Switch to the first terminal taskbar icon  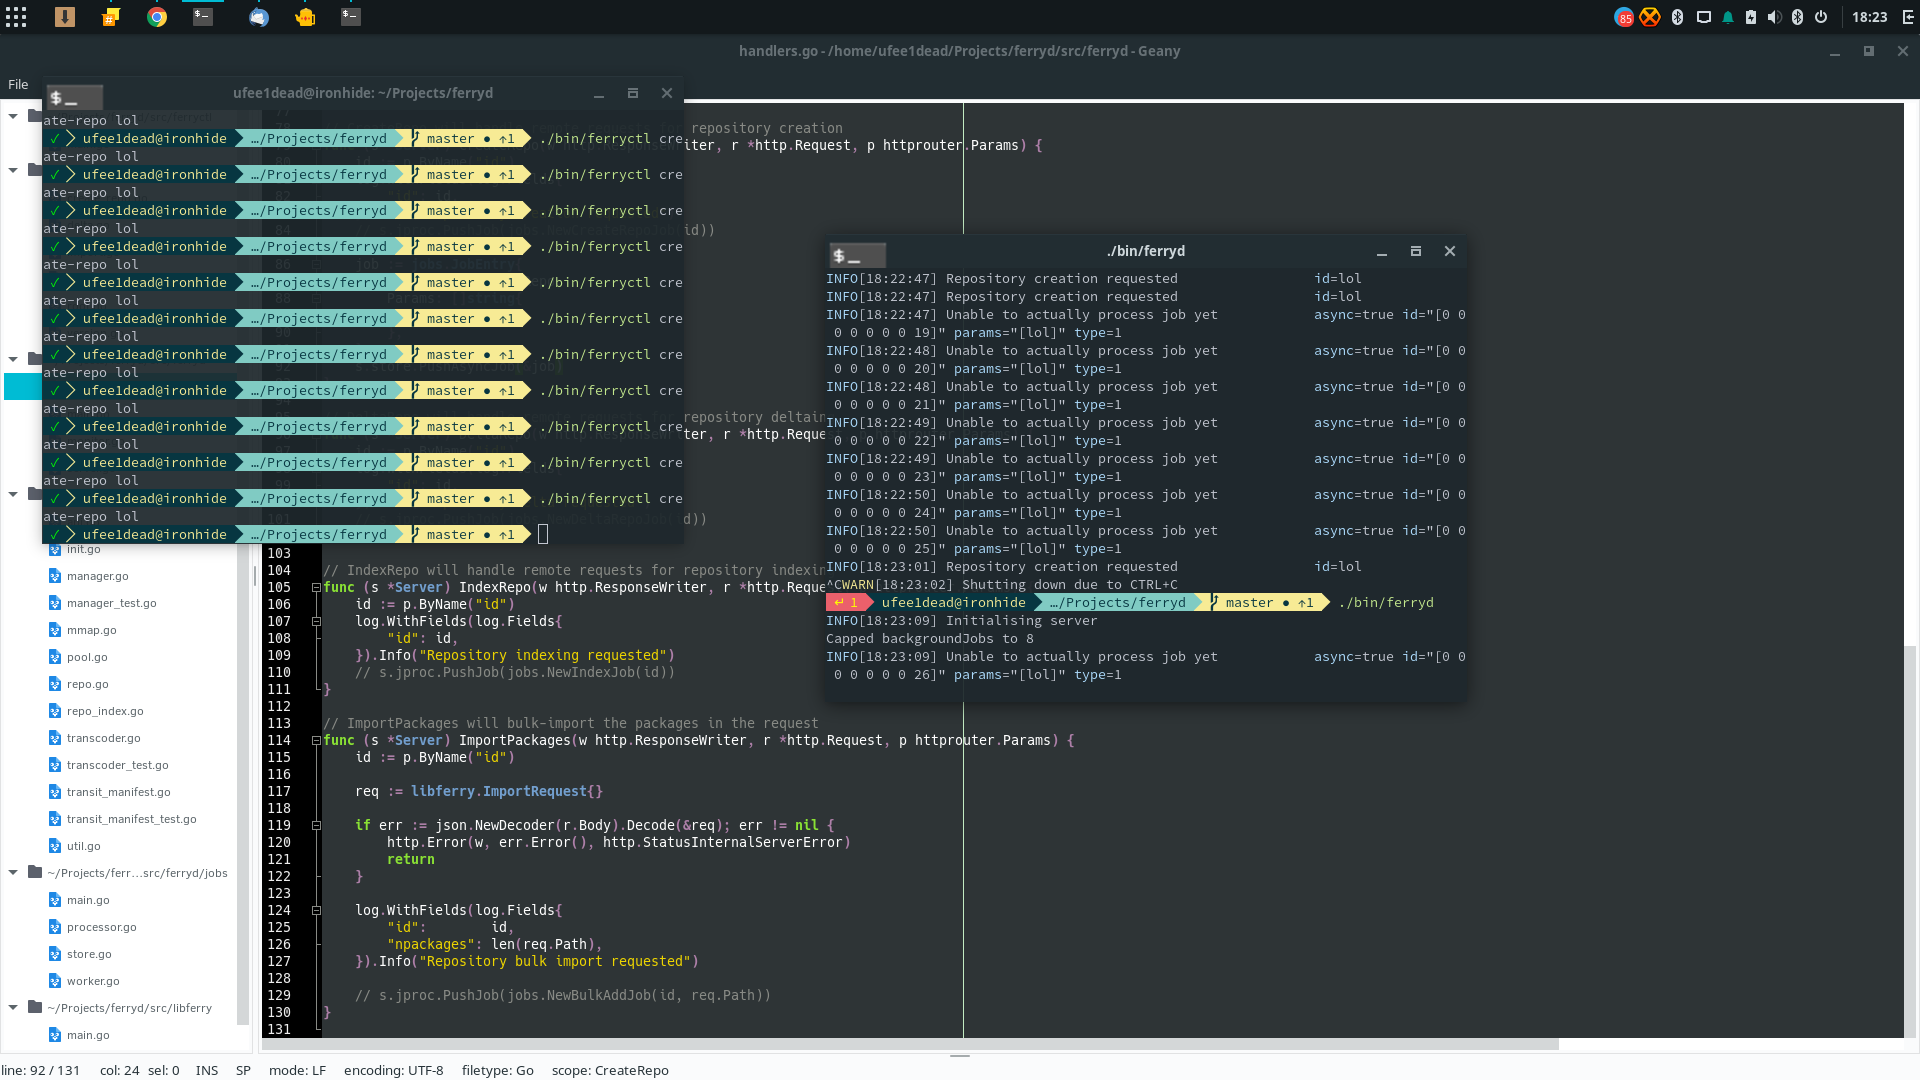[x=203, y=17]
